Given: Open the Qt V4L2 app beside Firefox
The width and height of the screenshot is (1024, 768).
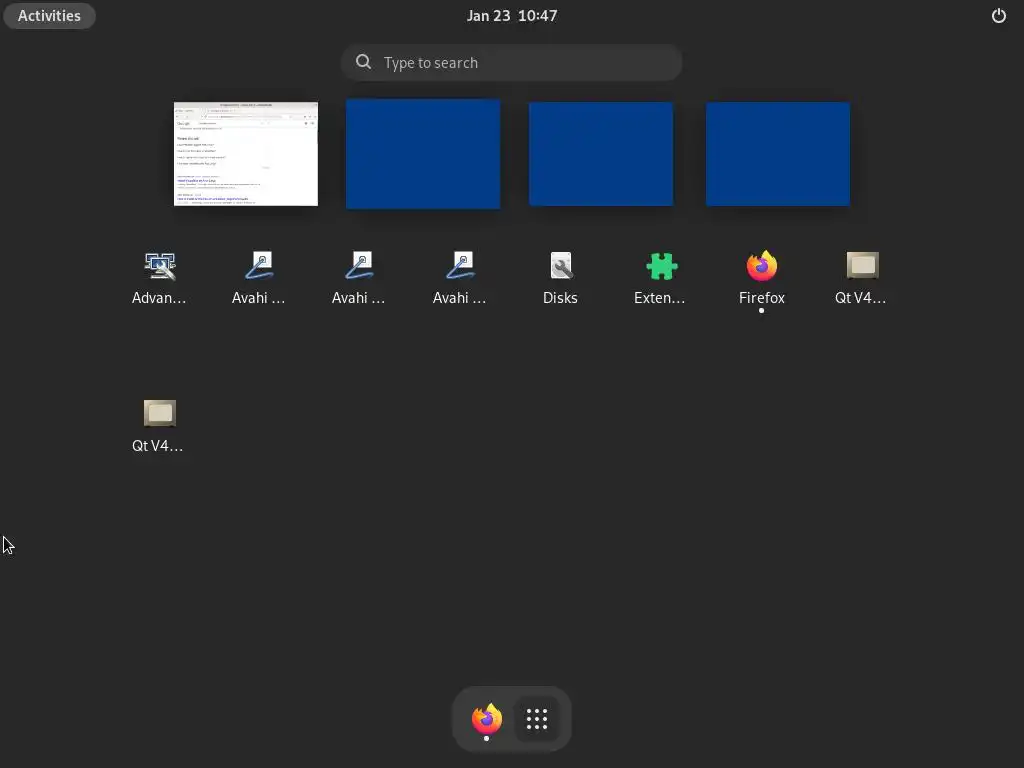Looking at the screenshot, I should click(x=862, y=278).
